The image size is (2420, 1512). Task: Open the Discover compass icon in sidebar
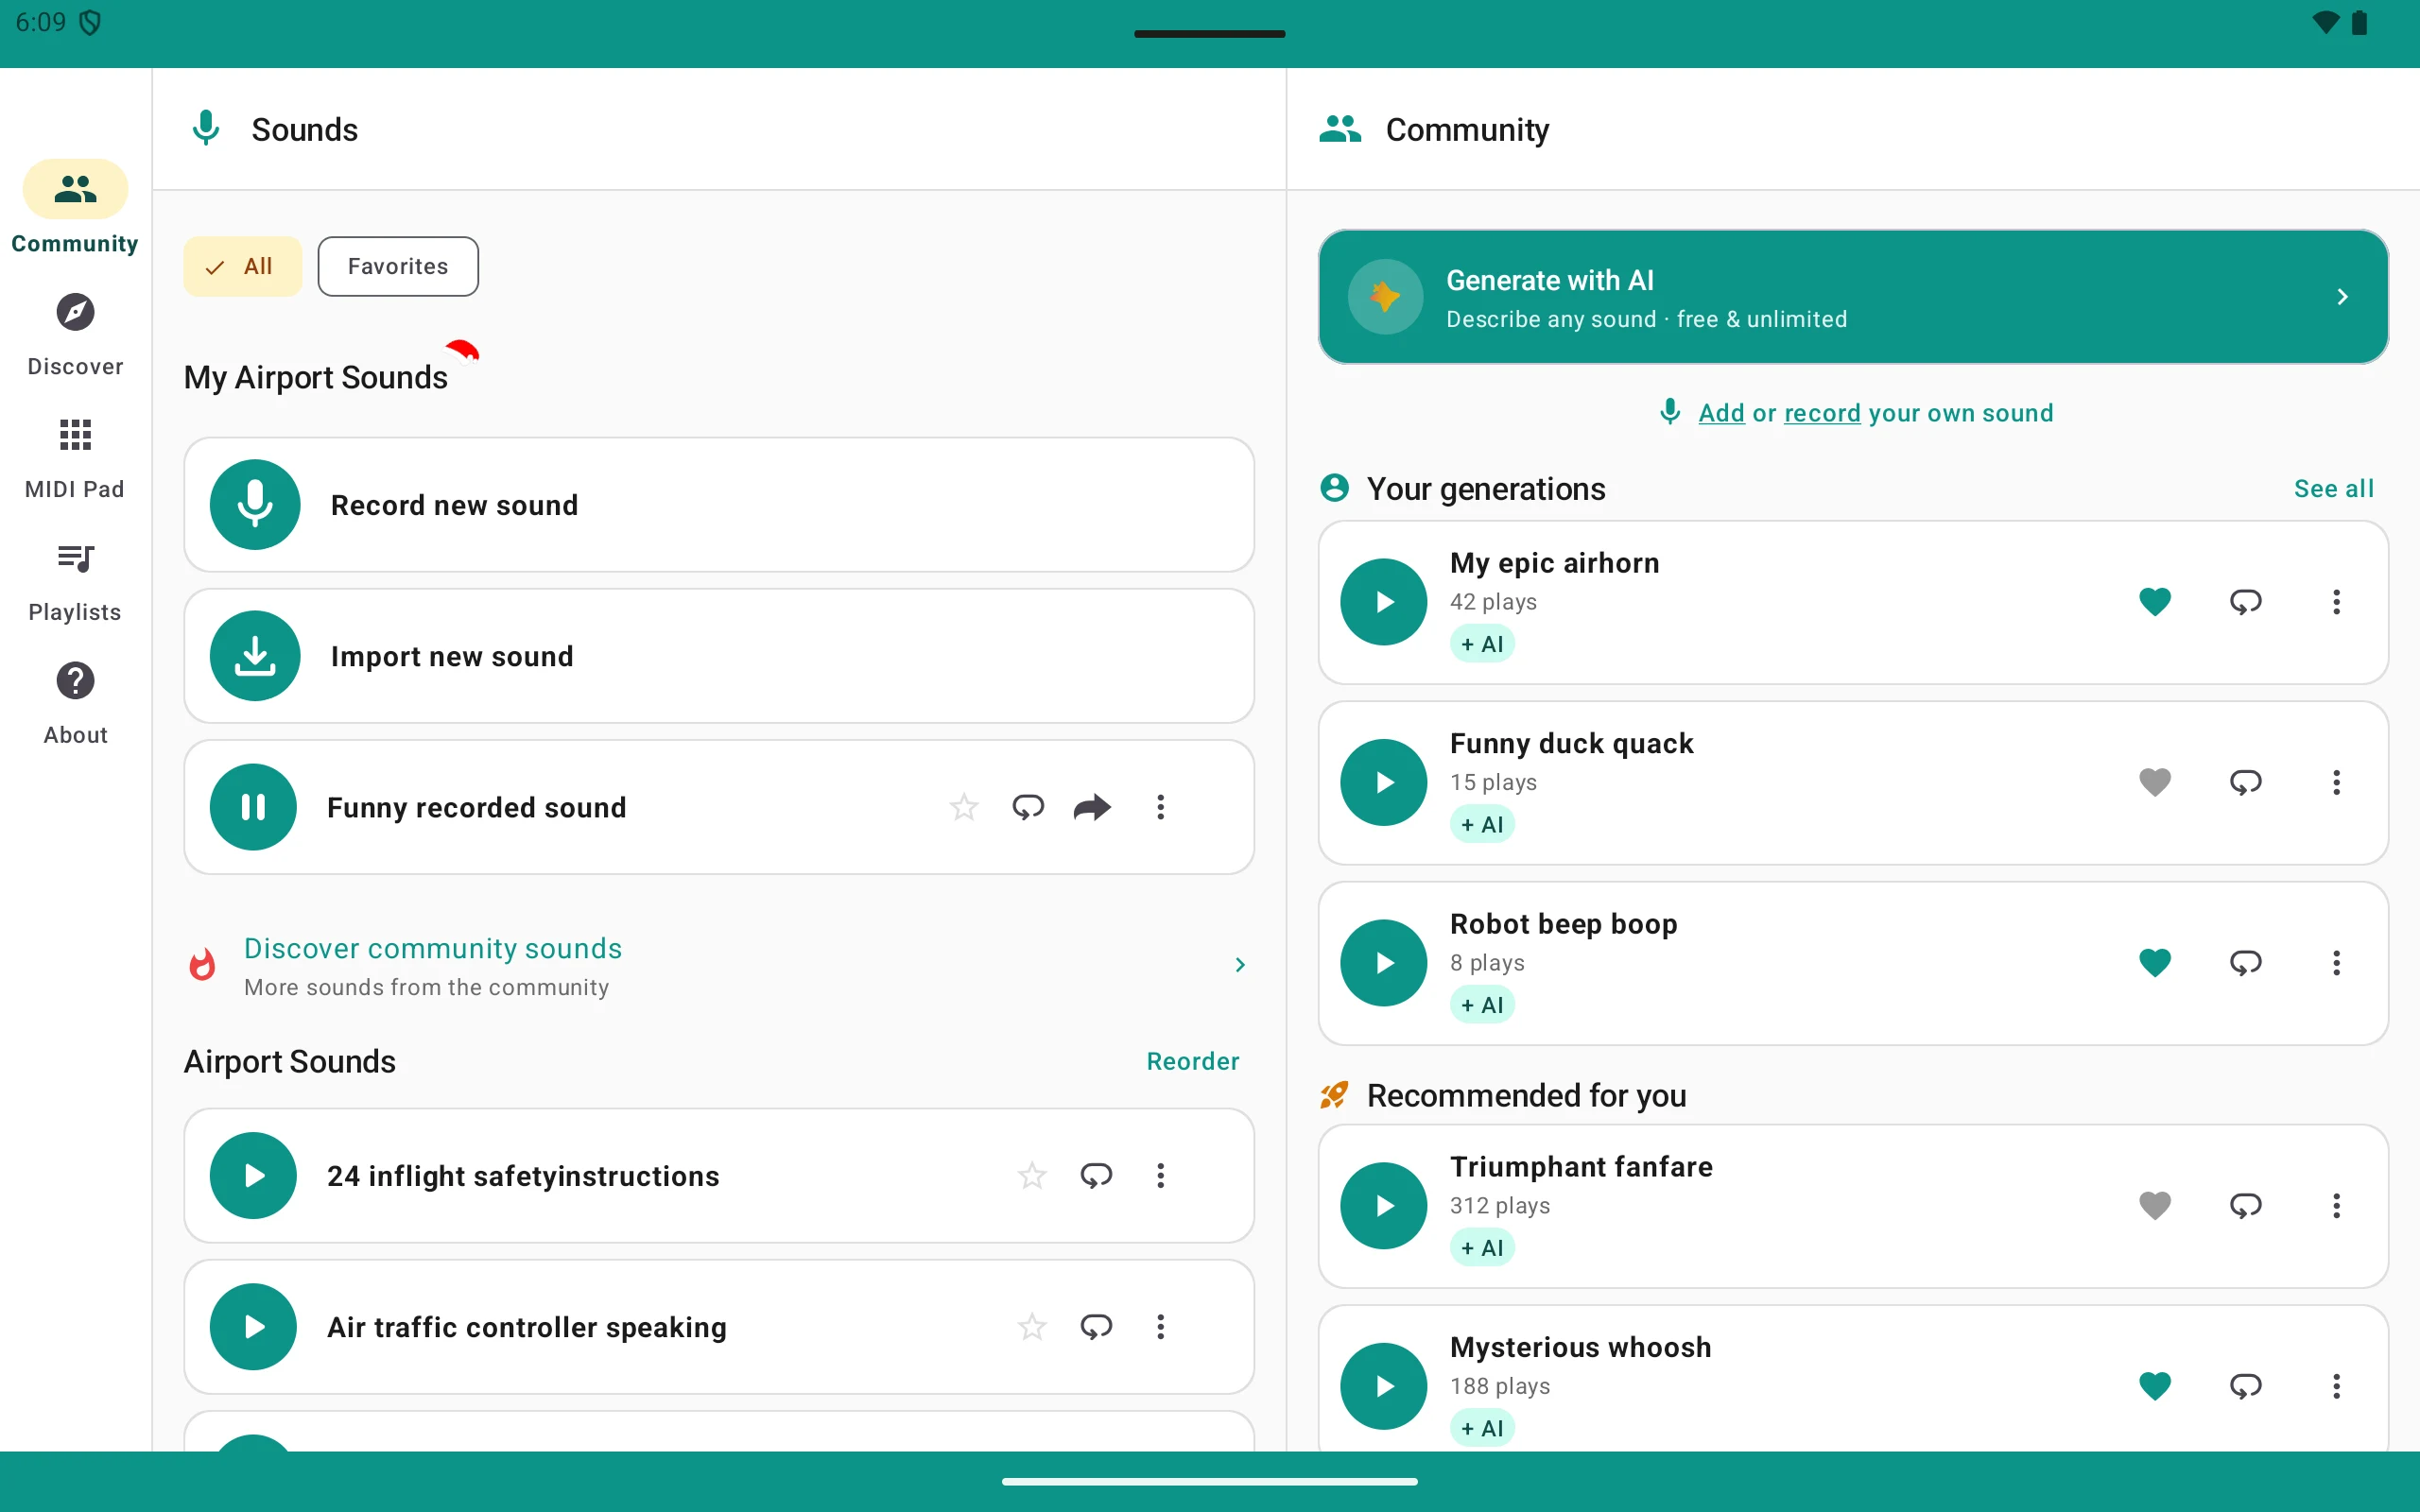pos(75,312)
